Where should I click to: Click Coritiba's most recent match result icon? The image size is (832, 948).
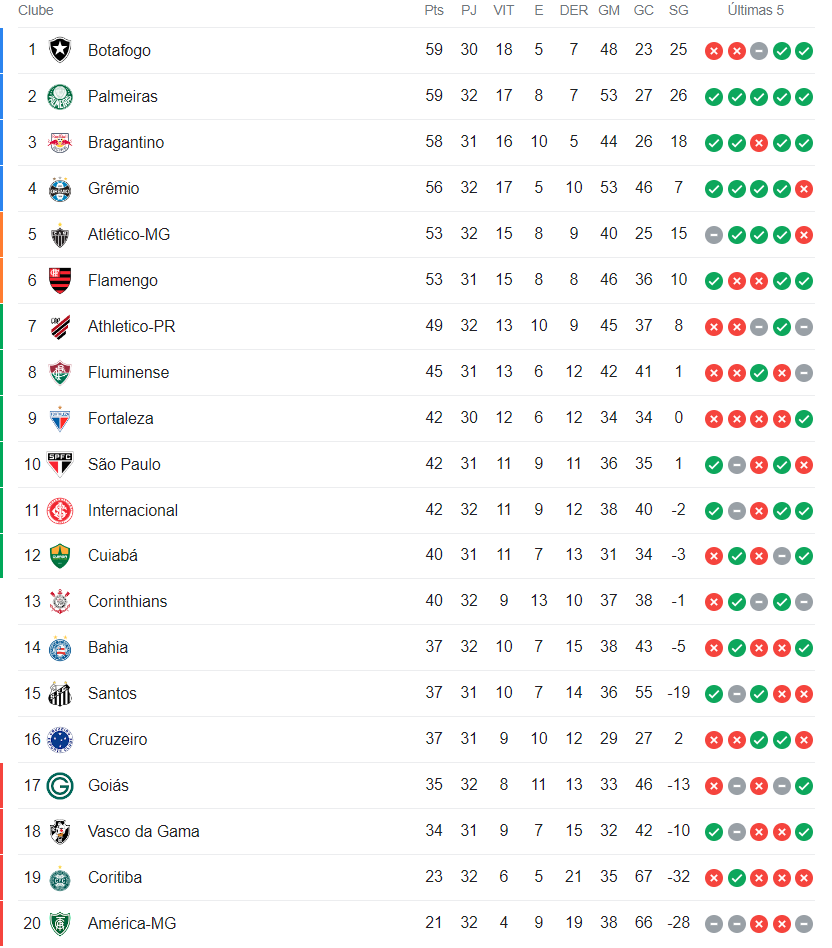click(x=804, y=877)
